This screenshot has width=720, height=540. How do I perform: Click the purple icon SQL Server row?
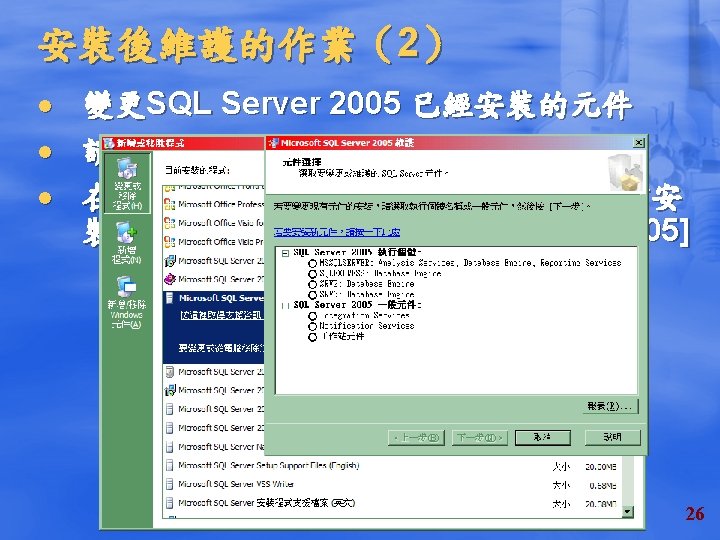[170, 279]
